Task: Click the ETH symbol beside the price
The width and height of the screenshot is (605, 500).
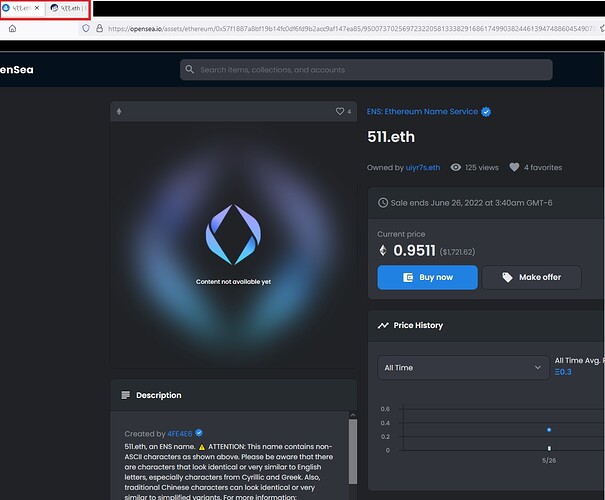Action: pos(383,250)
